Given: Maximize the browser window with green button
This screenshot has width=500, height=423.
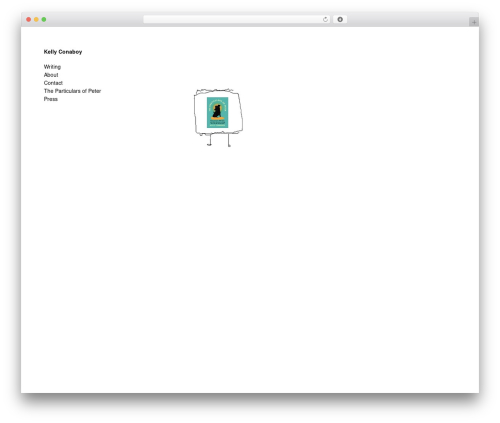Looking at the screenshot, I should [44, 20].
